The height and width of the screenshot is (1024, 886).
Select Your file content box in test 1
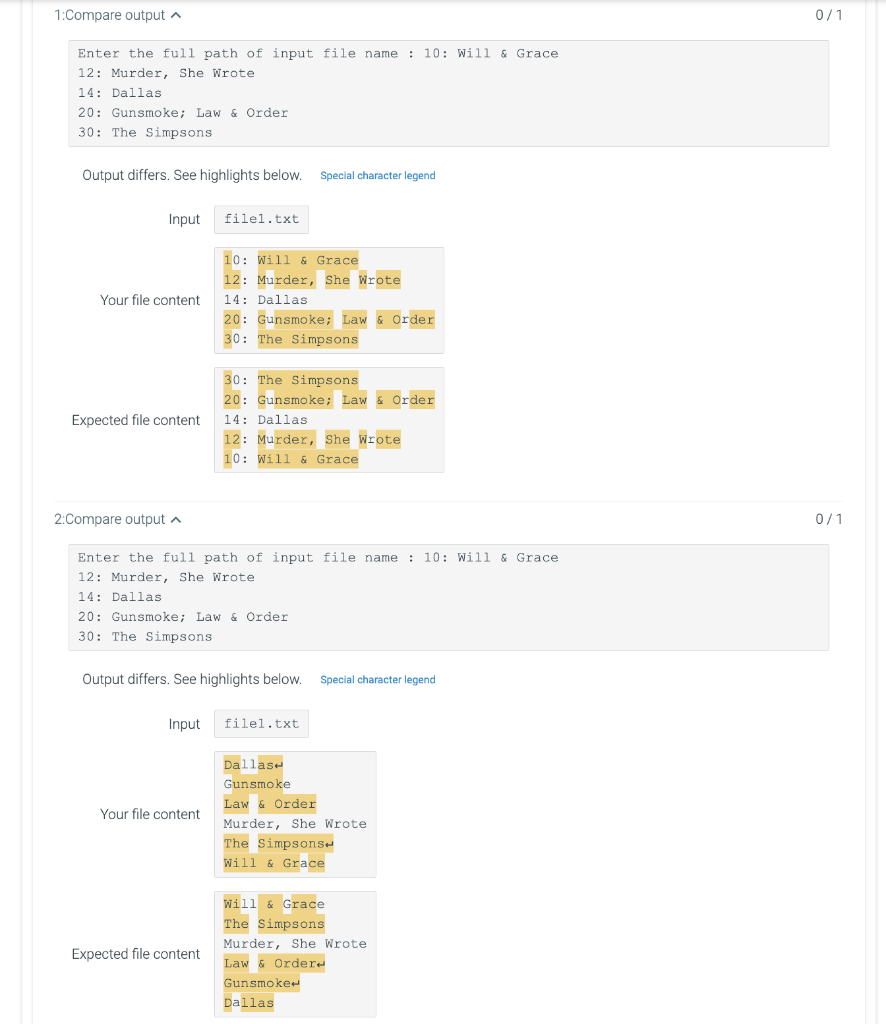click(x=328, y=300)
